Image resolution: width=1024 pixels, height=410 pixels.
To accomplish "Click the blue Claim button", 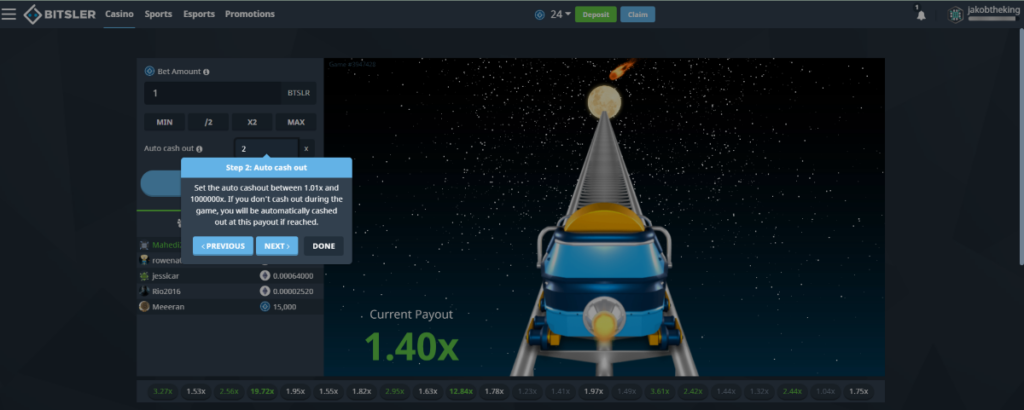I will [637, 14].
